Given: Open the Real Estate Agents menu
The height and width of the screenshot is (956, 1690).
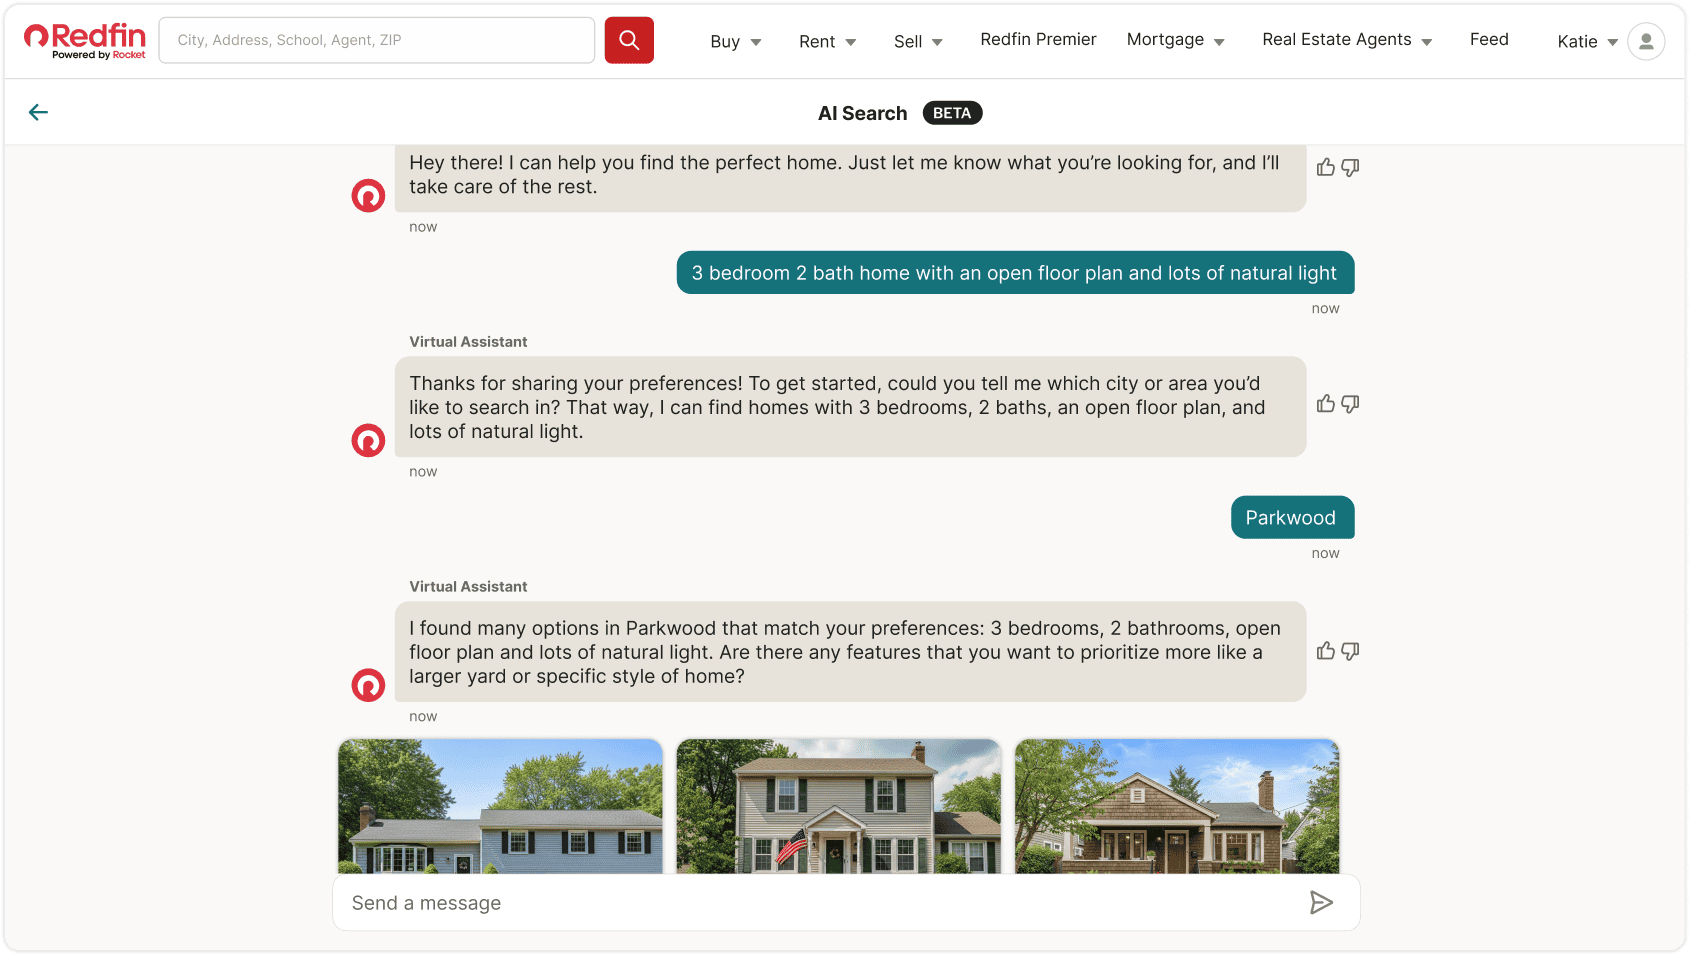Looking at the screenshot, I should pyautogui.click(x=1346, y=40).
